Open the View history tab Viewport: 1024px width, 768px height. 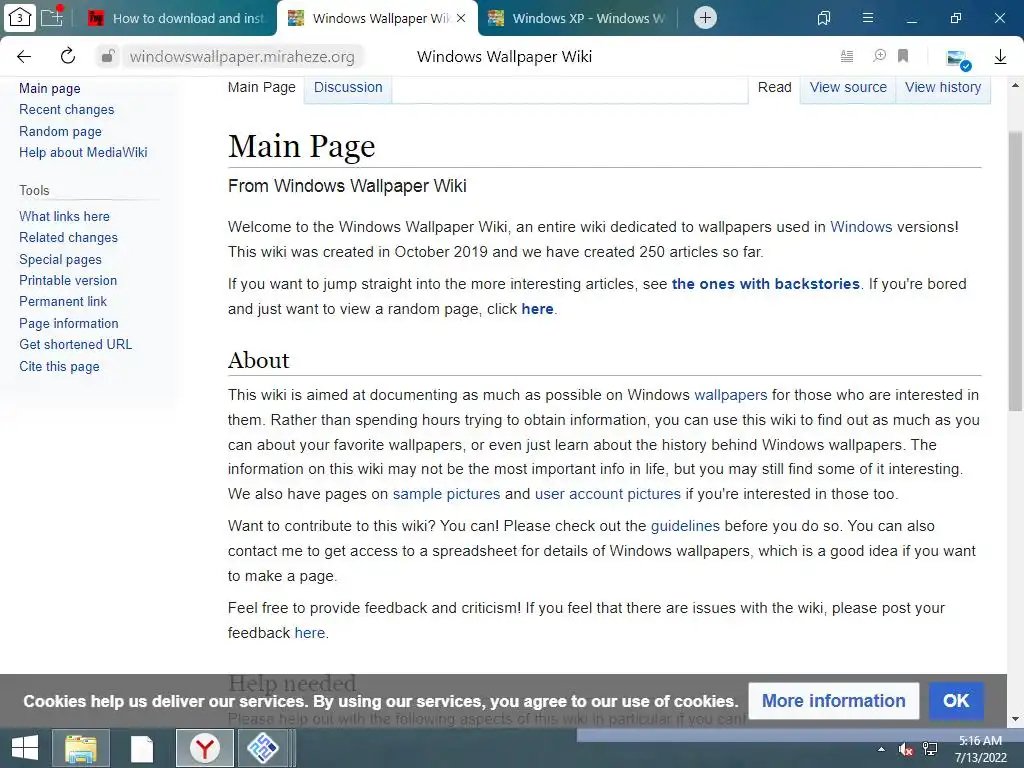point(943,87)
